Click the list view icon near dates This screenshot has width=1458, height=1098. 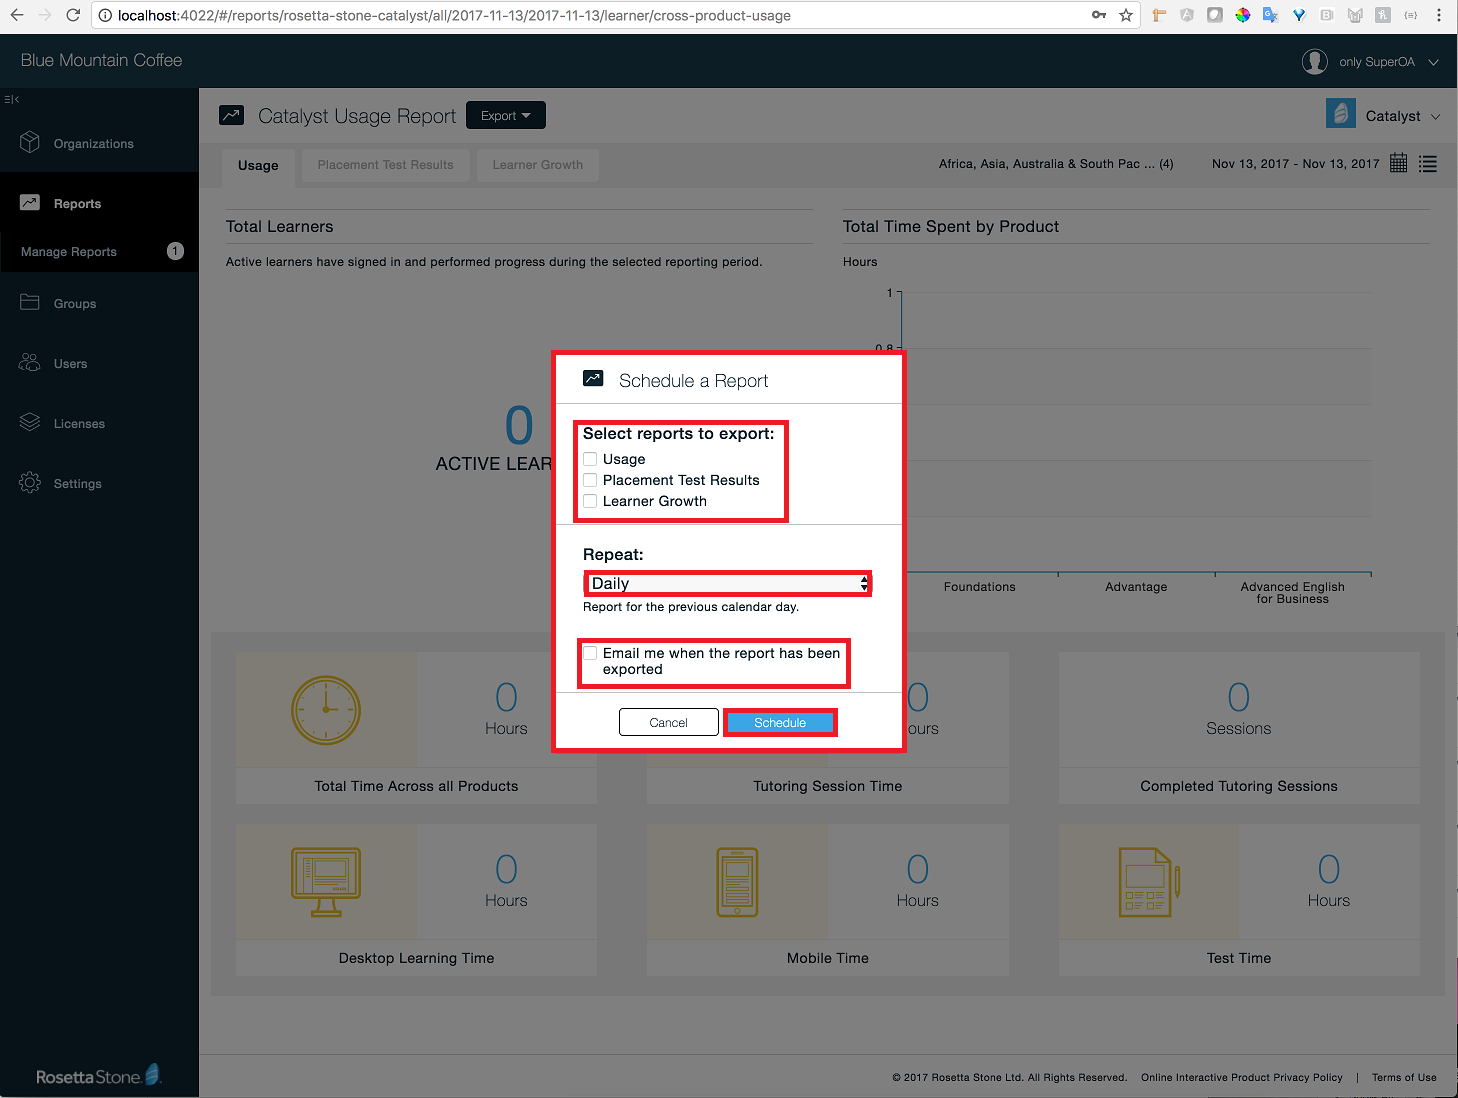(1428, 164)
